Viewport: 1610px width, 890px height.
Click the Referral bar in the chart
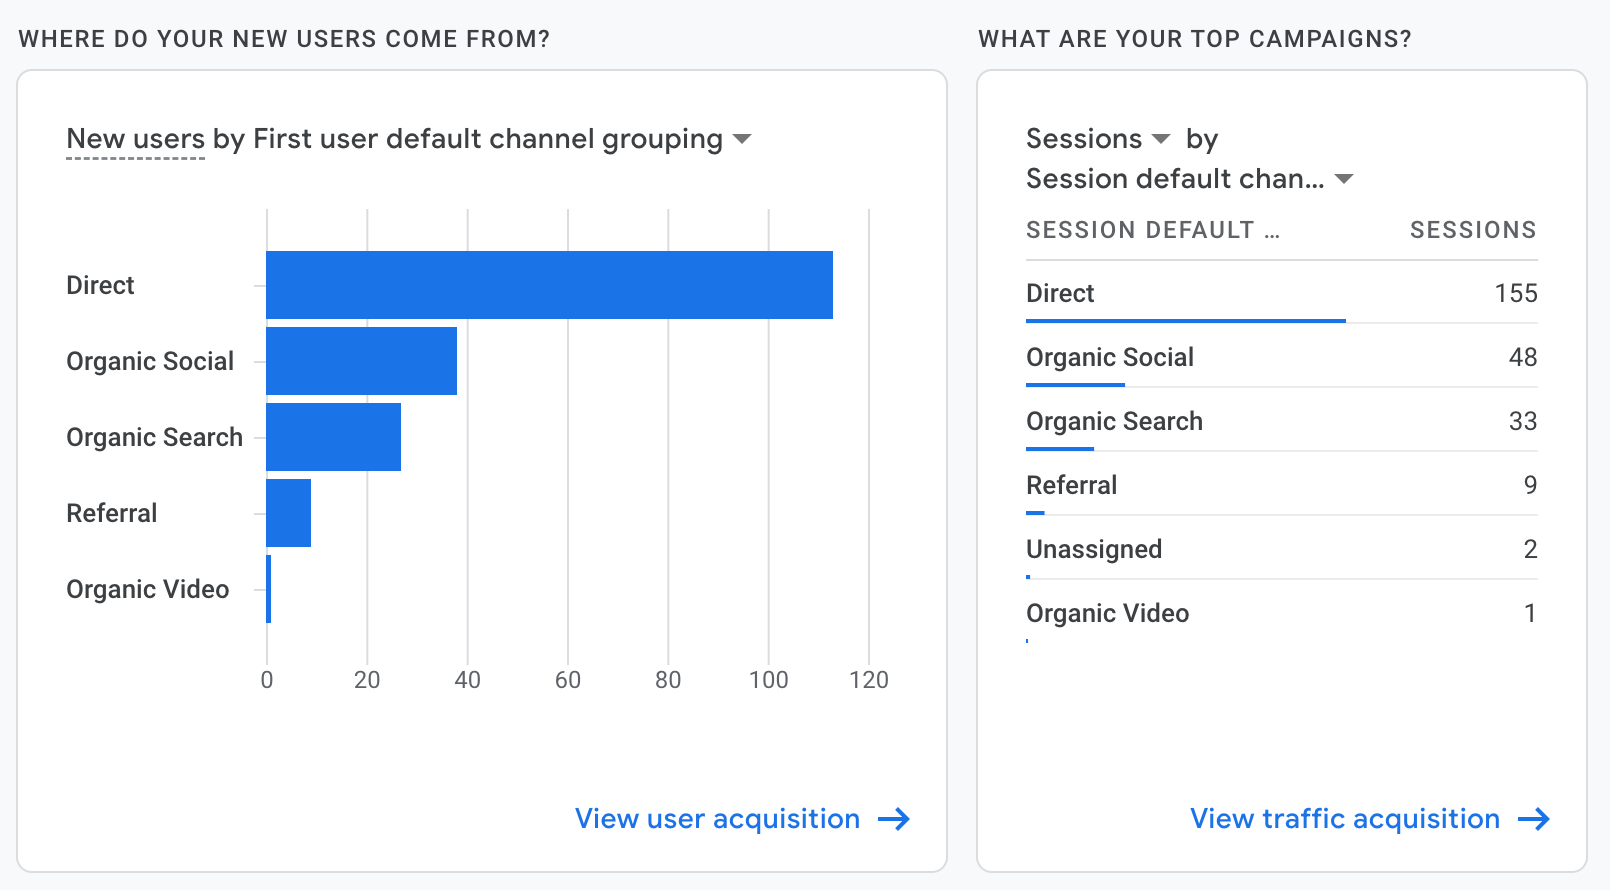coord(288,513)
